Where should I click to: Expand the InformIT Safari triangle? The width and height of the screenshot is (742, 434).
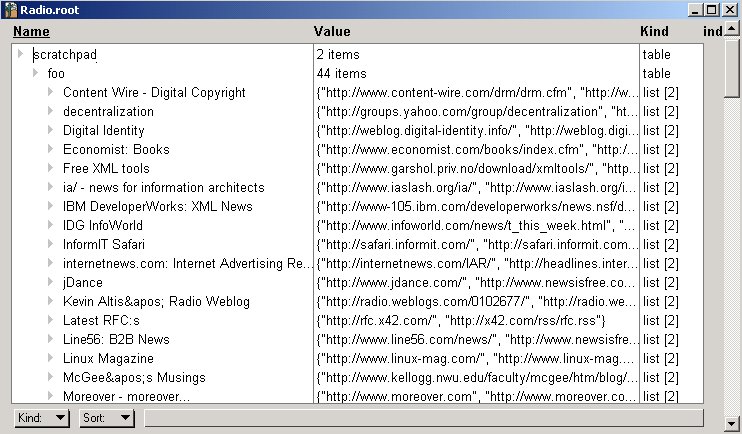[51, 243]
